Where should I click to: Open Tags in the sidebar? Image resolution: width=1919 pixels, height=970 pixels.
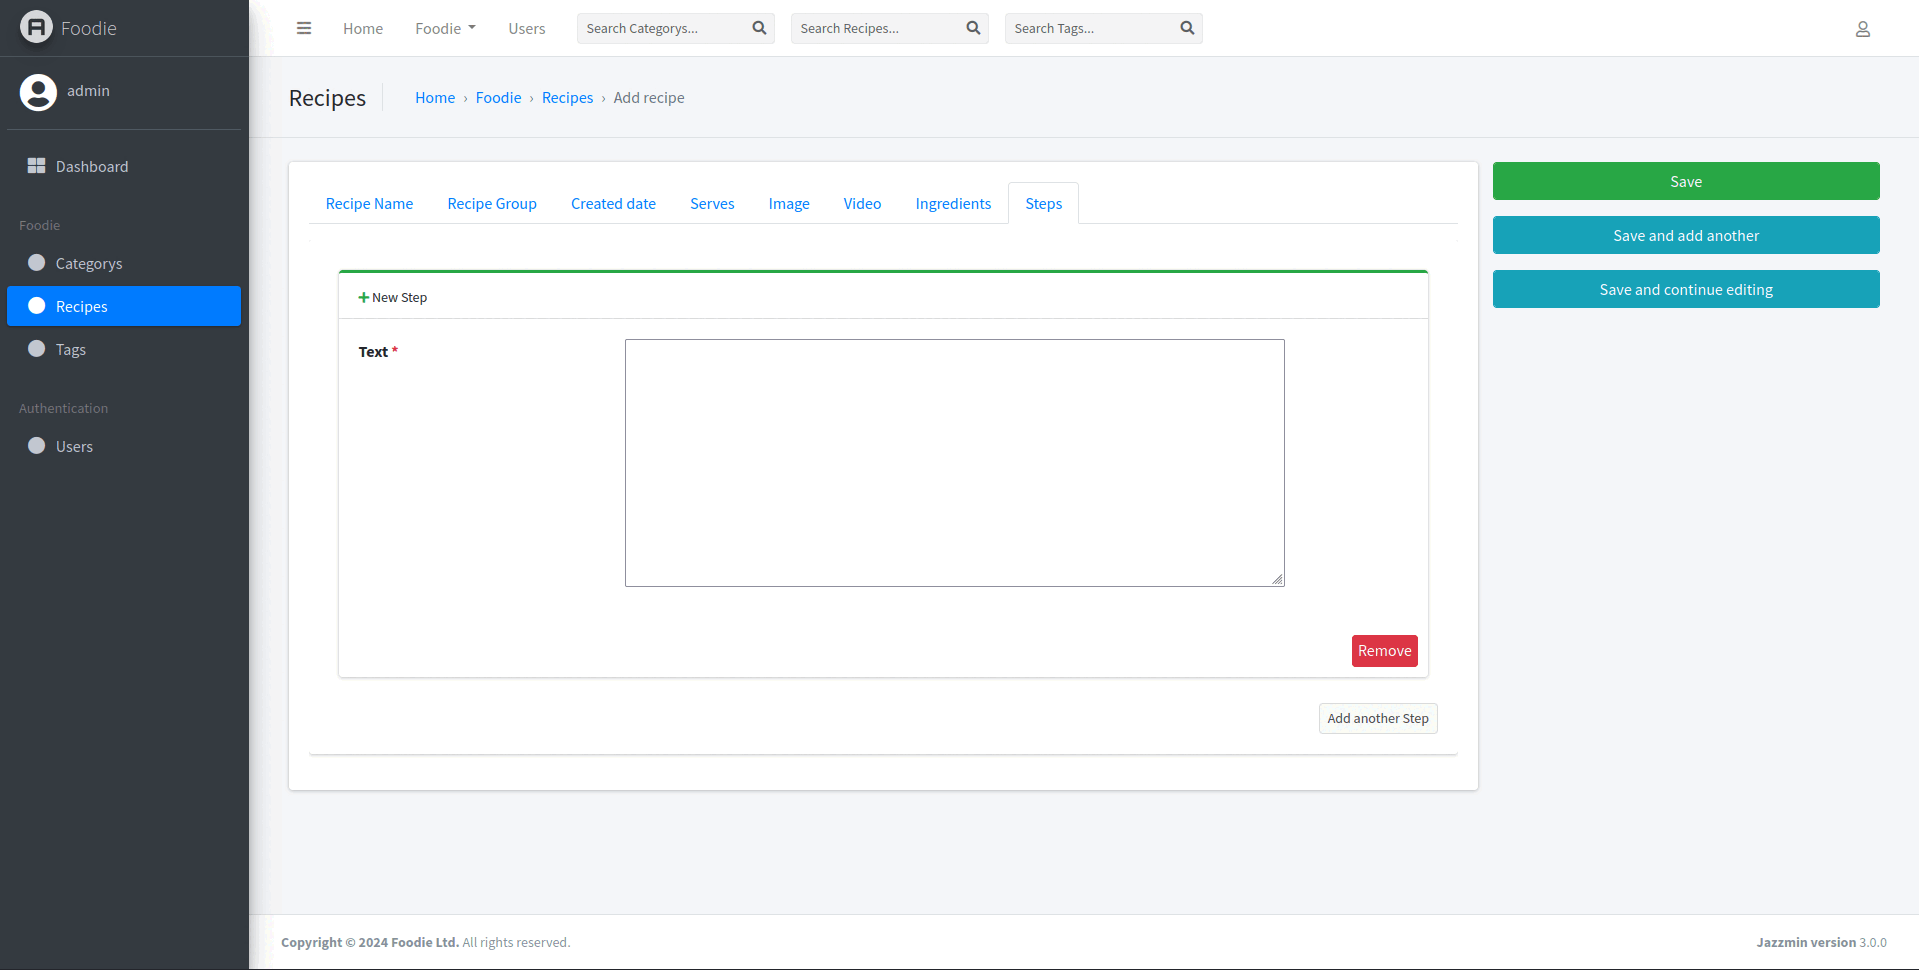click(124, 349)
